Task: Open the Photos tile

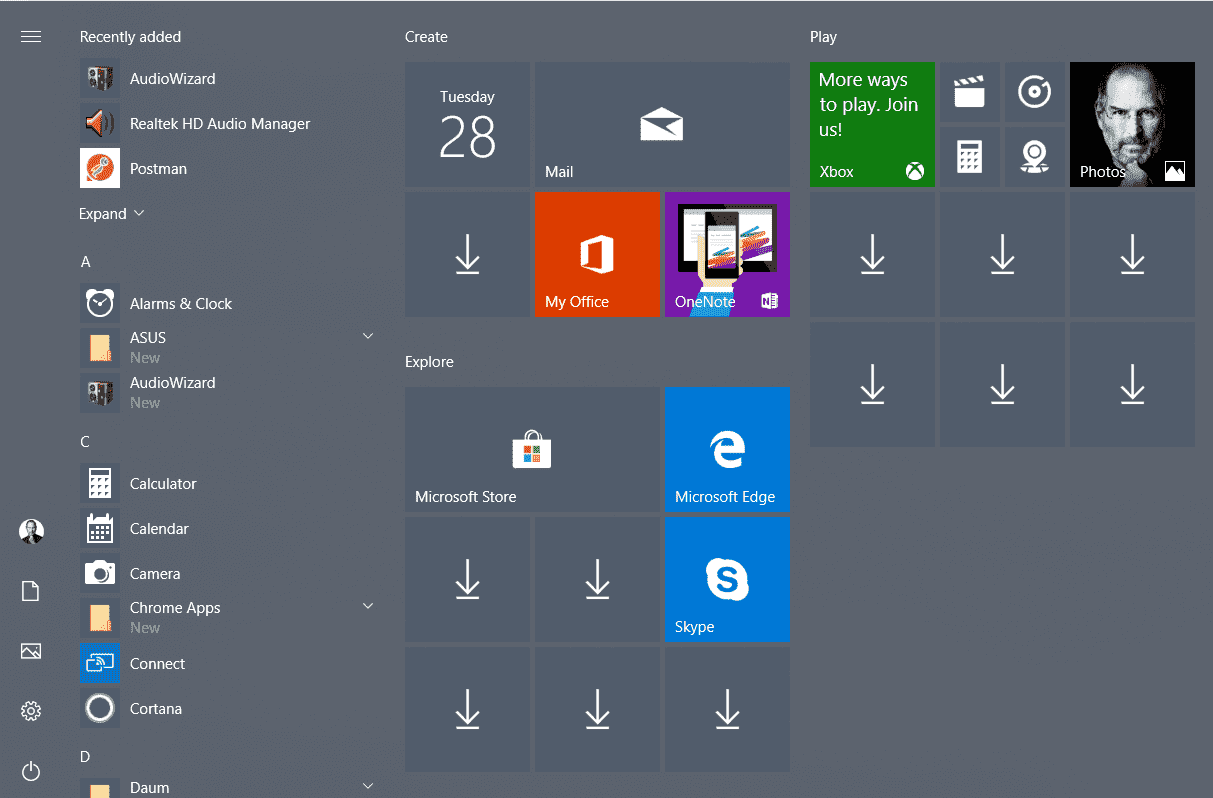Action: tap(1132, 124)
